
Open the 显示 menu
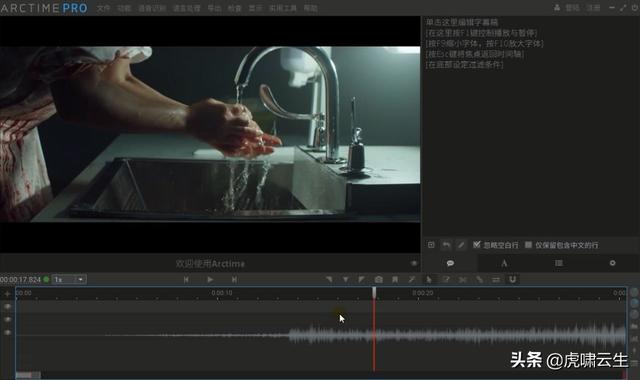pos(256,8)
